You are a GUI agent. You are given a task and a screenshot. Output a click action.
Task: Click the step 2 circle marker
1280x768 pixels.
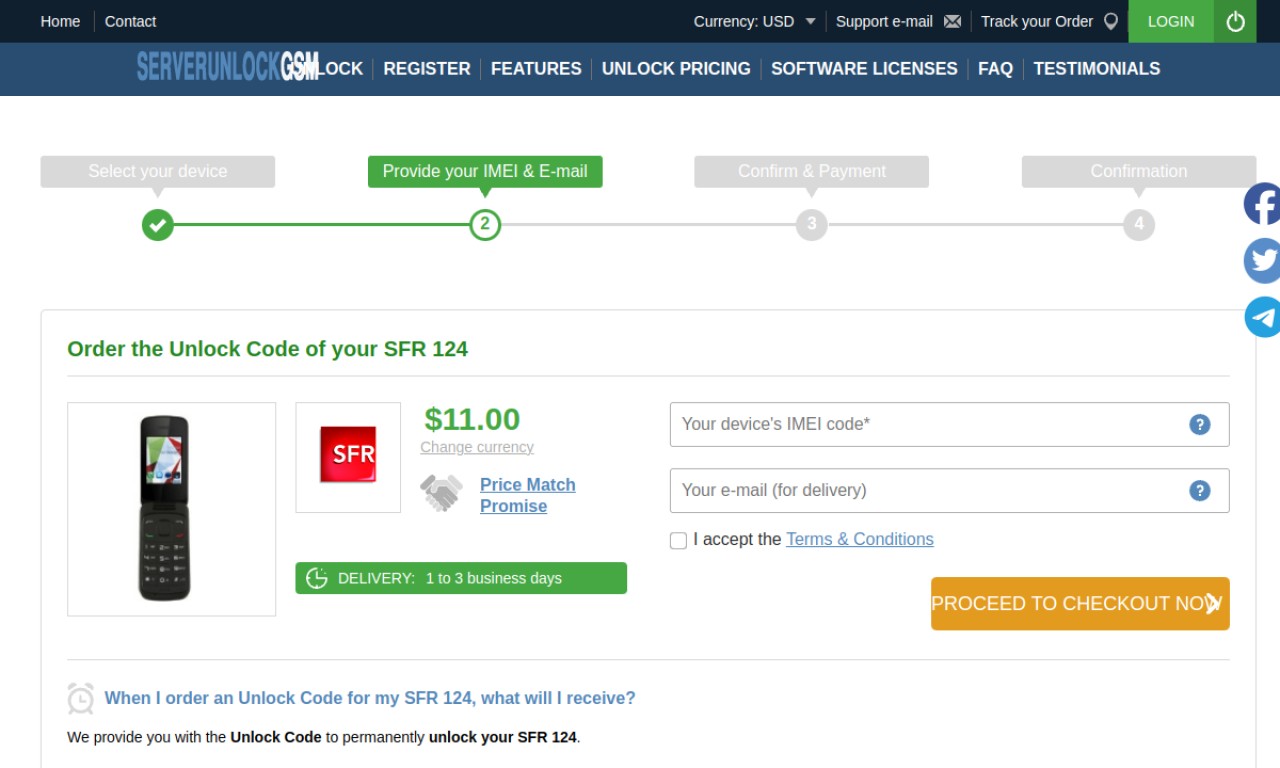coord(485,224)
